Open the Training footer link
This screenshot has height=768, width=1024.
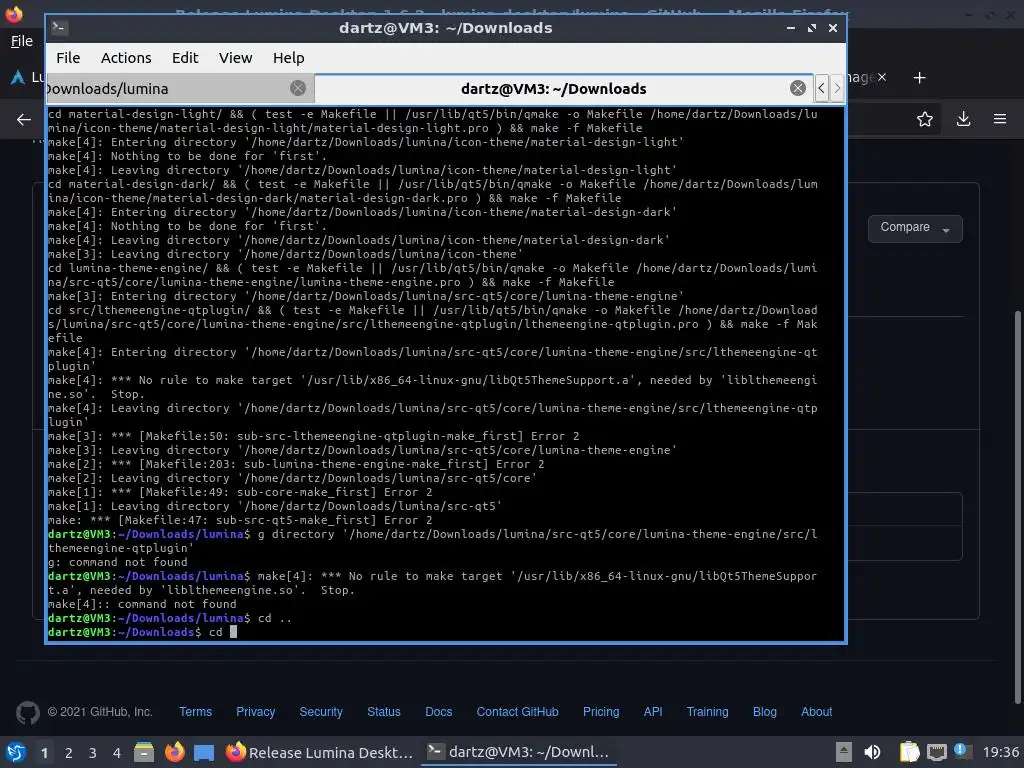707,712
